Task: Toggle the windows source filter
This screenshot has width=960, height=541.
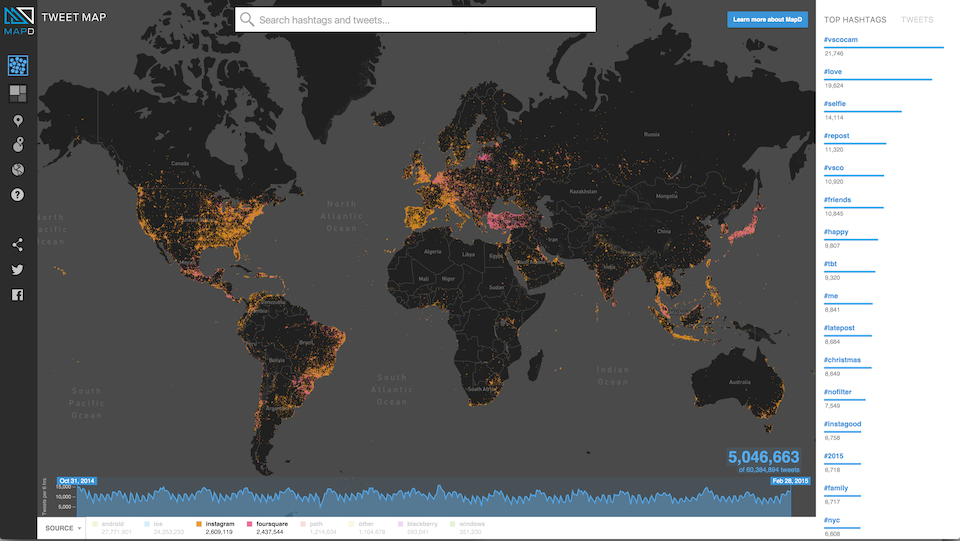Action: tap(467, 528)
